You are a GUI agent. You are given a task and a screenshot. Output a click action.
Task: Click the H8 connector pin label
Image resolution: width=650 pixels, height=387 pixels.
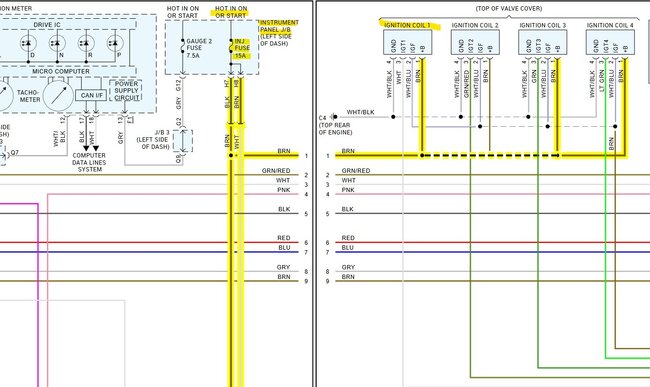(237, 83)
